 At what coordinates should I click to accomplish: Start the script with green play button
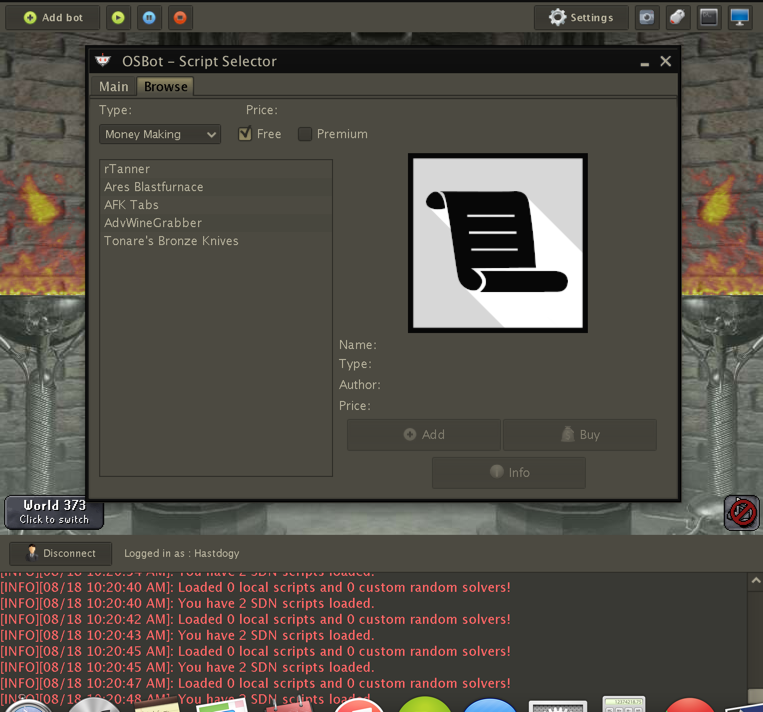118,18
